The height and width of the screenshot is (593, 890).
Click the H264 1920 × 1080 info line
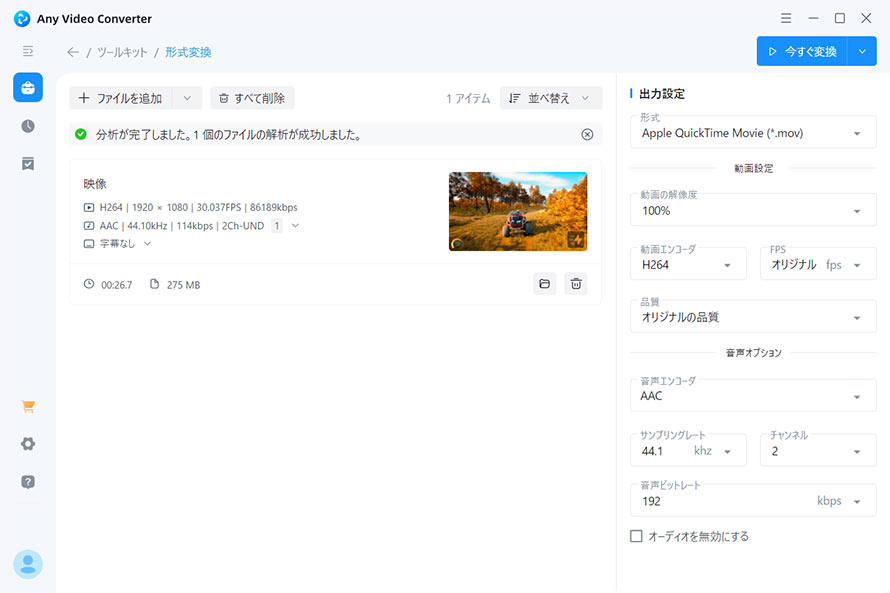coord(199,208)
